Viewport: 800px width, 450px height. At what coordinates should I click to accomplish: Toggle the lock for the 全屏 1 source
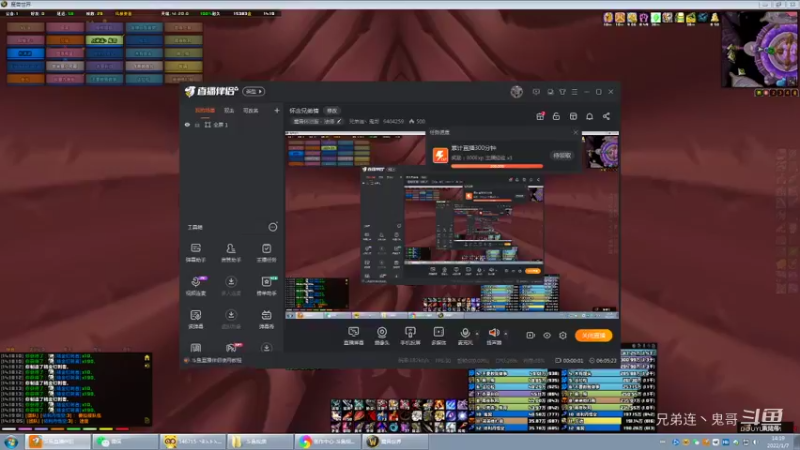pyautogui.click(x=197, y=124)
